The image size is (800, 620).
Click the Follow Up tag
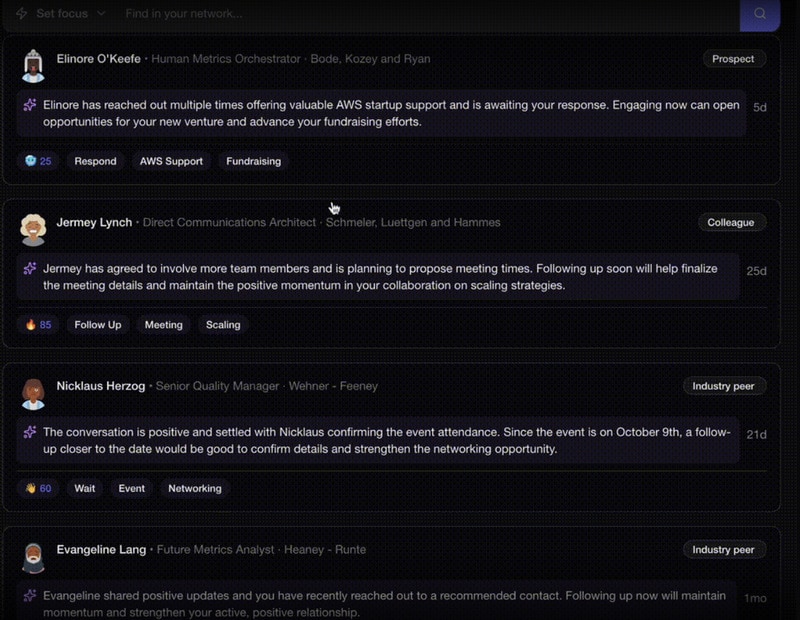98,325
